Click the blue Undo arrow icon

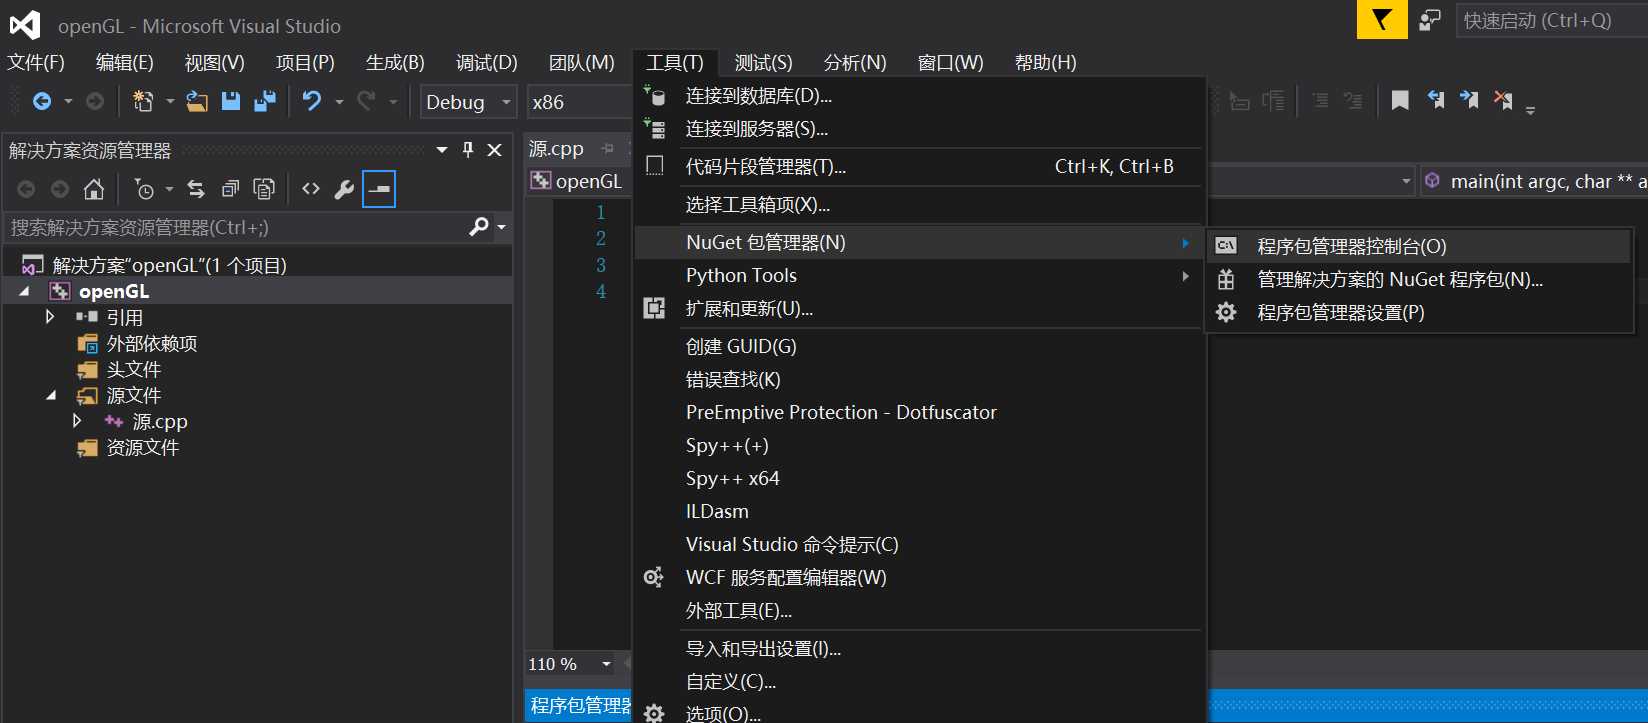(x=312, y=101)
